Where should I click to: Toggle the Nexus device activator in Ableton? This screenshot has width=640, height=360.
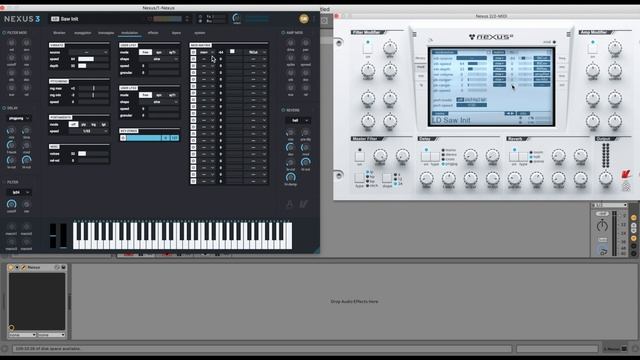[x=11, y=267]
